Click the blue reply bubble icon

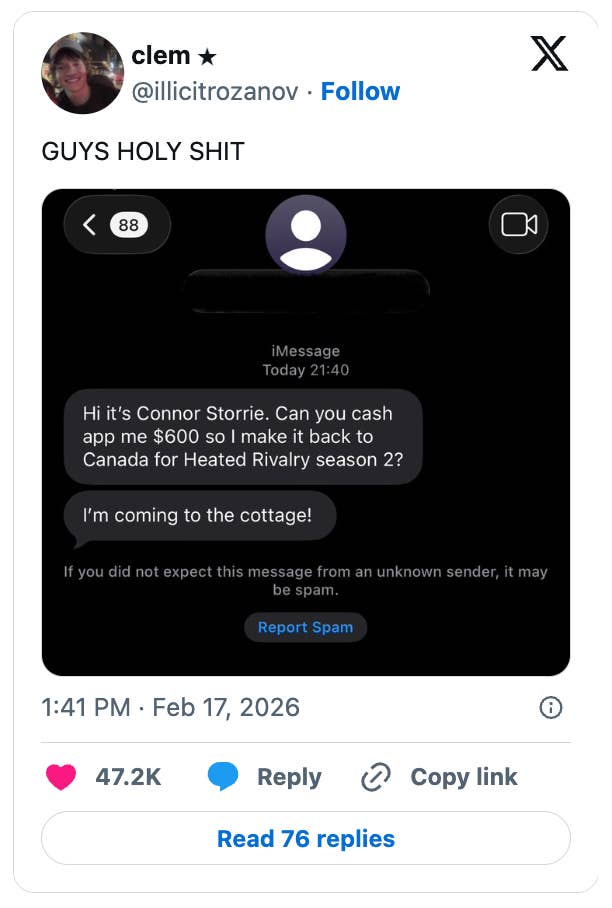click(222, 777)
